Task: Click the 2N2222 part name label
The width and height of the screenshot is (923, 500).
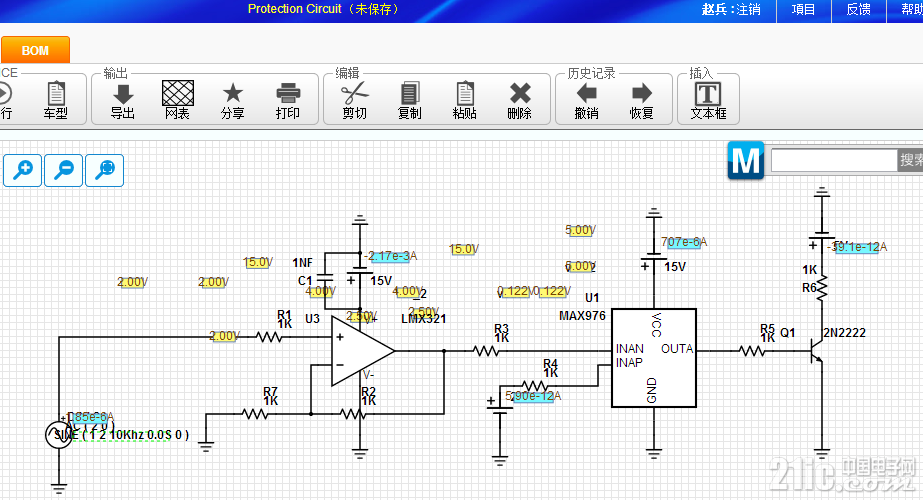Action: point(845,333)
